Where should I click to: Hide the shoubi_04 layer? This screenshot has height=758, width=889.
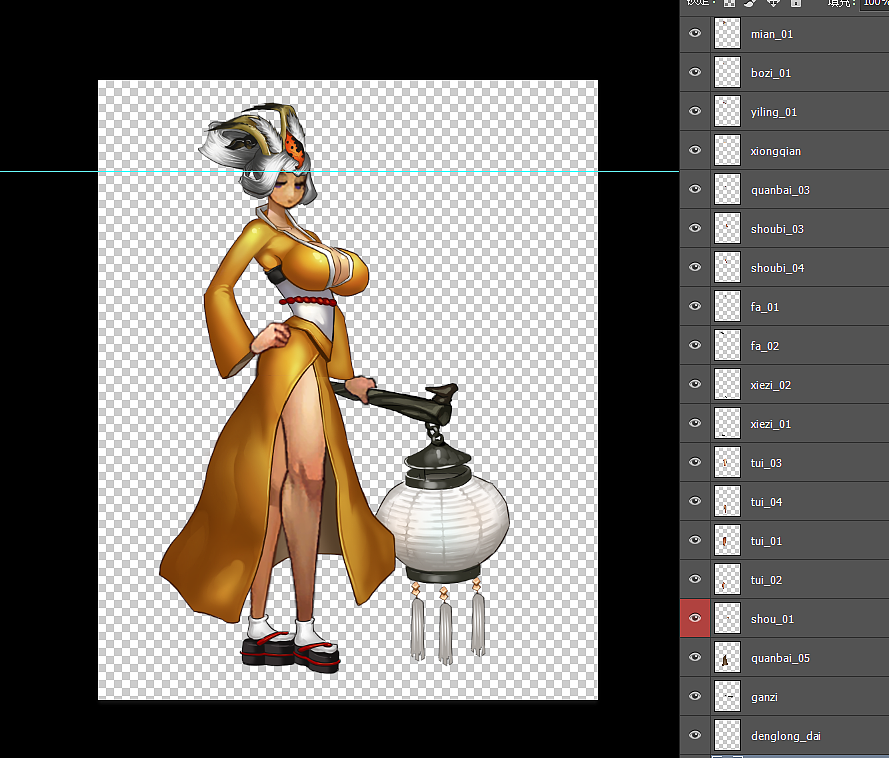(x=695, y=267)
